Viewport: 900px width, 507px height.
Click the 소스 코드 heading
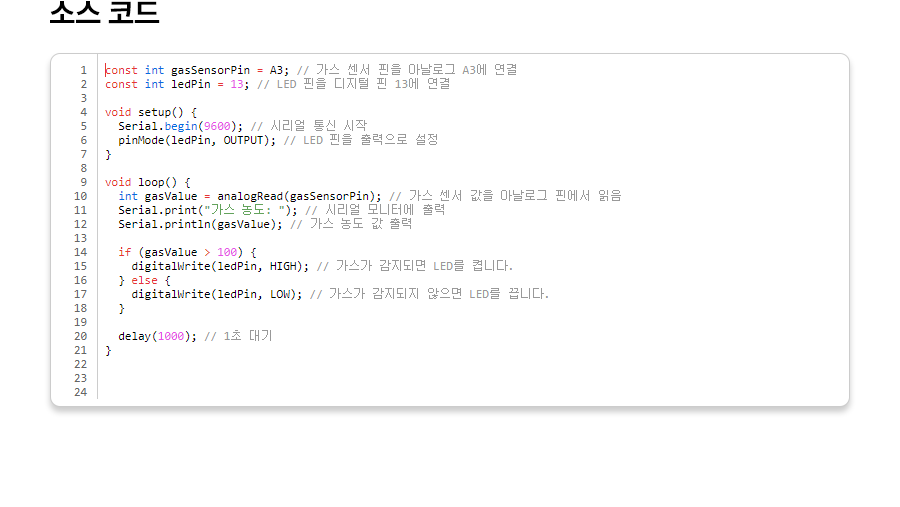coord(104,13)
